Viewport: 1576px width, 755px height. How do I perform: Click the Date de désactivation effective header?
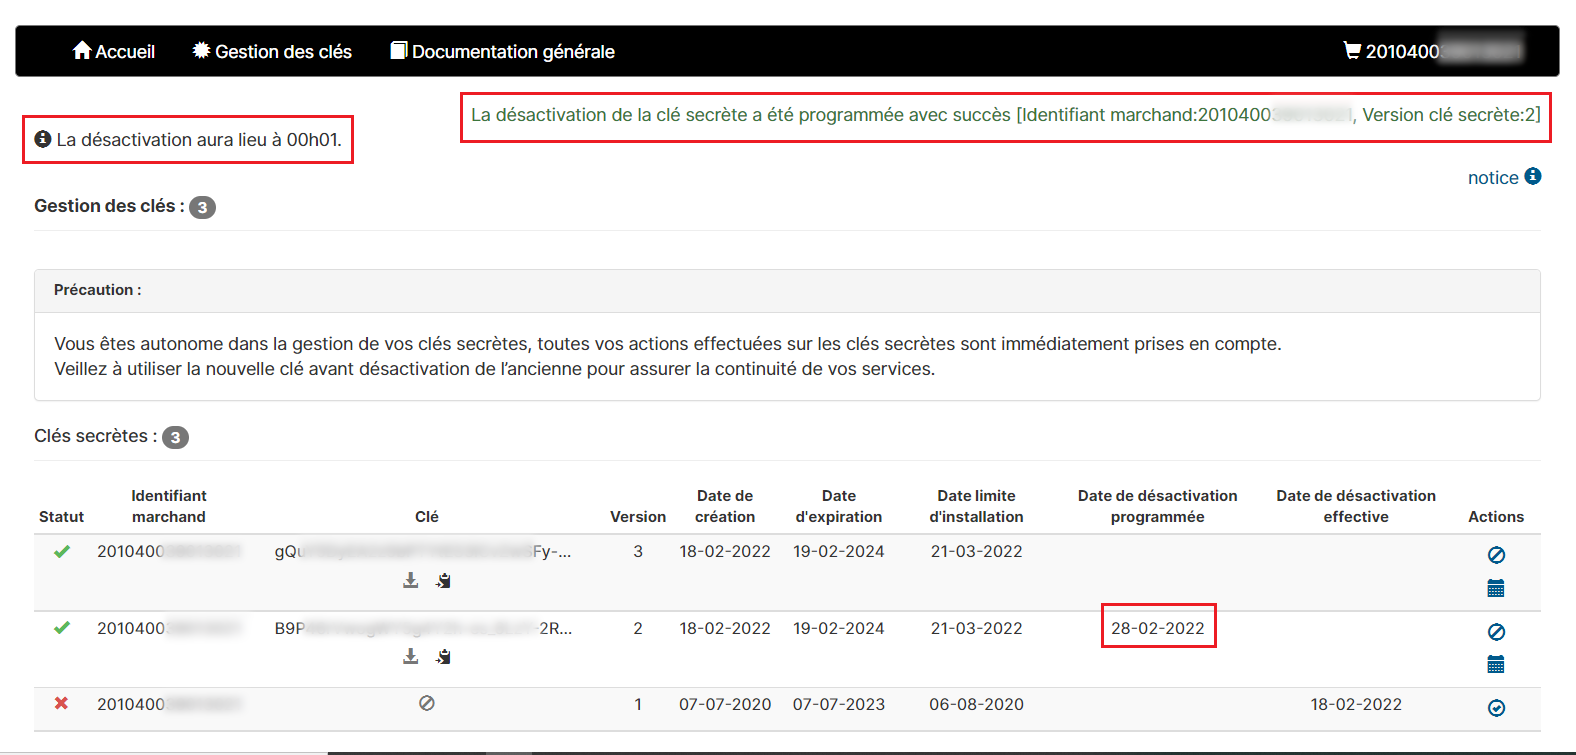click(x=1356, y=506)
